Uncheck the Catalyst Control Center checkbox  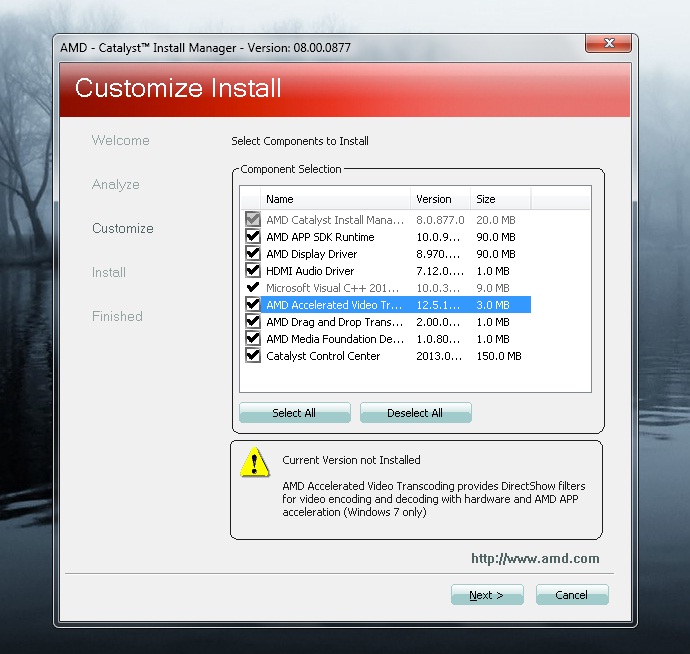click(253, 356)
